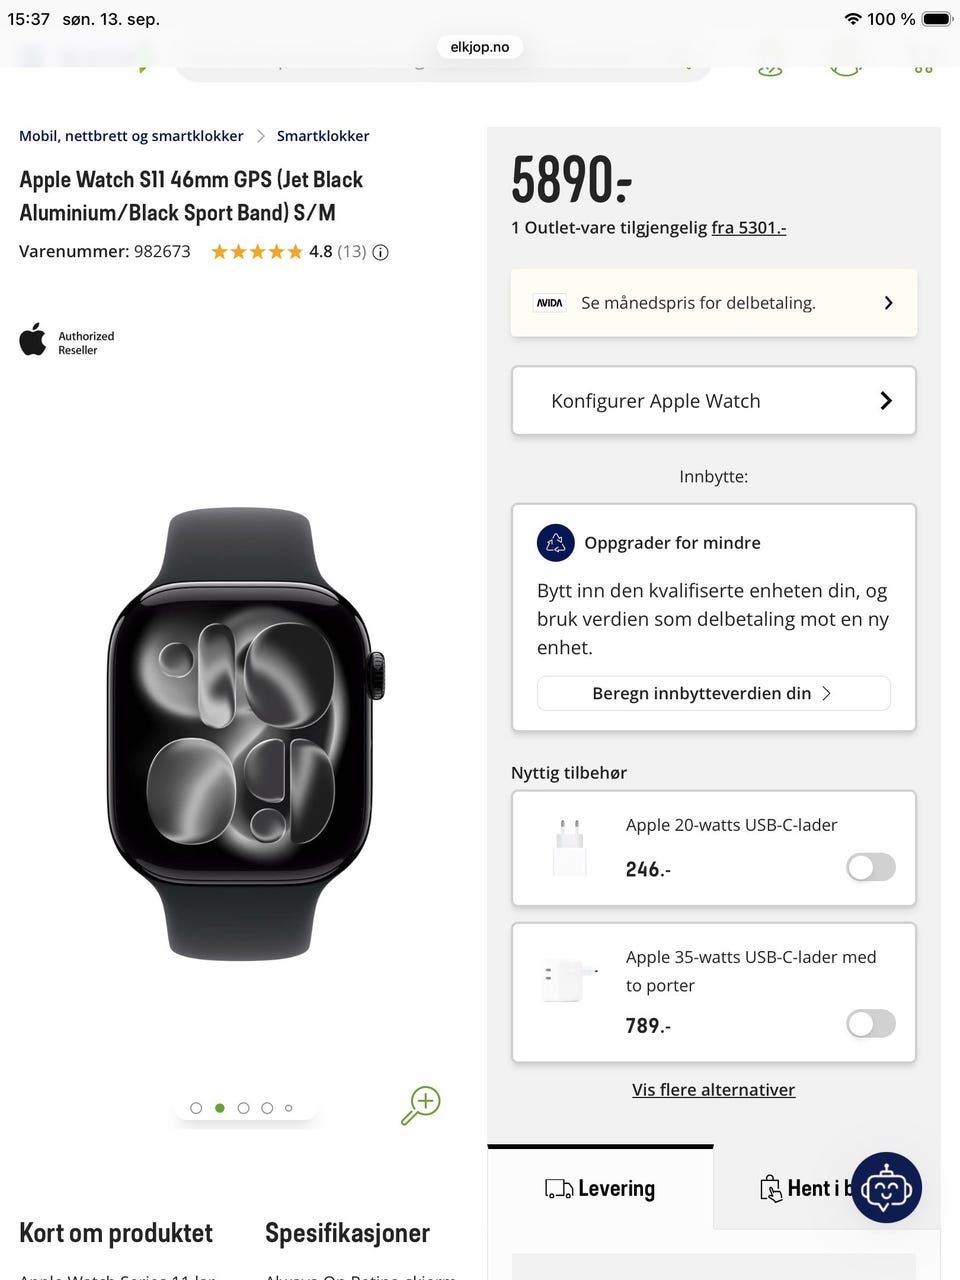Tap the rating info circle icon
The width and height of the screenshot is (960, 1280).
[380, 252]
